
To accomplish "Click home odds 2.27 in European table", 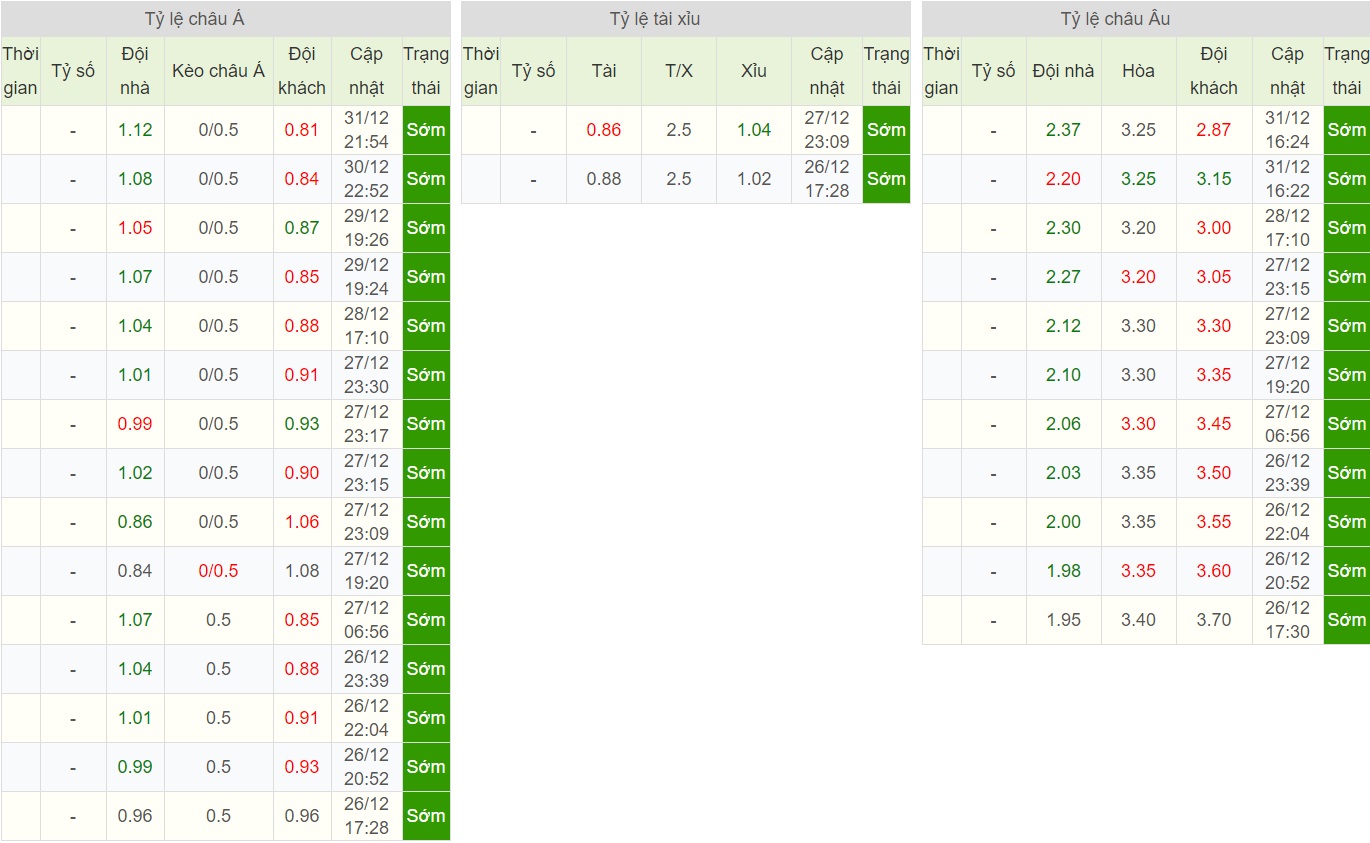I will click(x=1063, y=277).
